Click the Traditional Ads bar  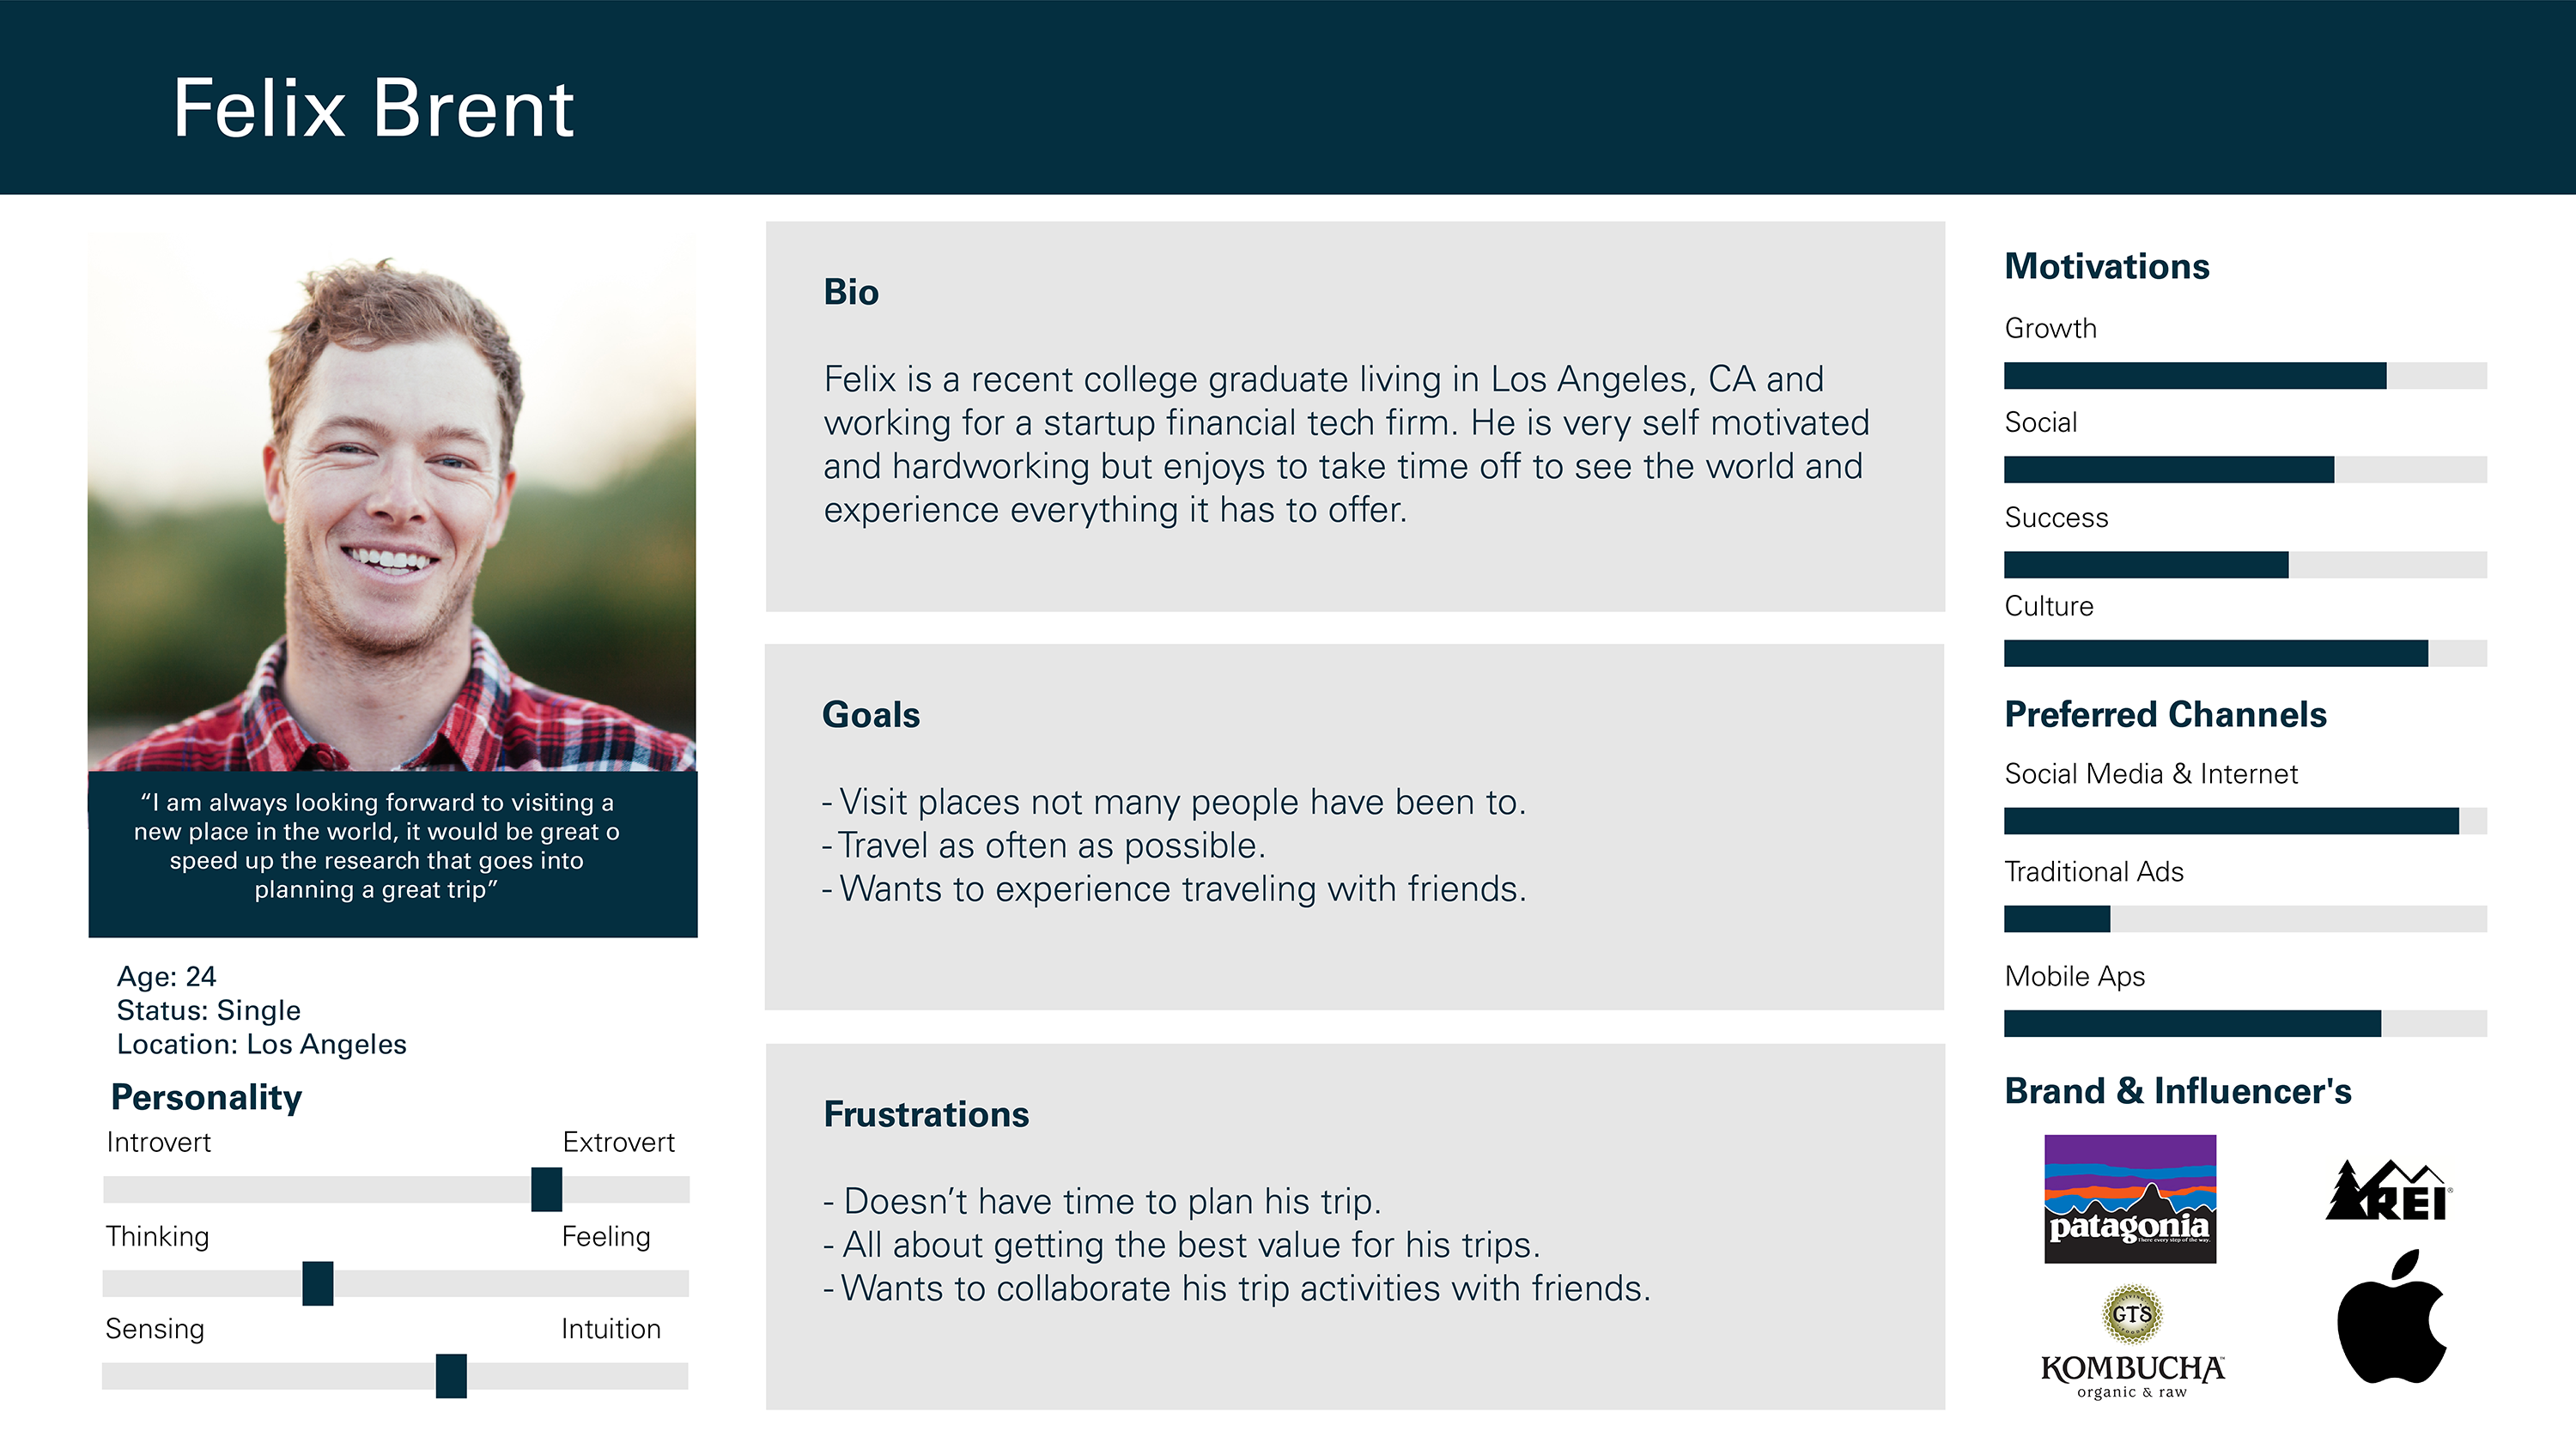pyautogui.click(x=2245, y=919)
